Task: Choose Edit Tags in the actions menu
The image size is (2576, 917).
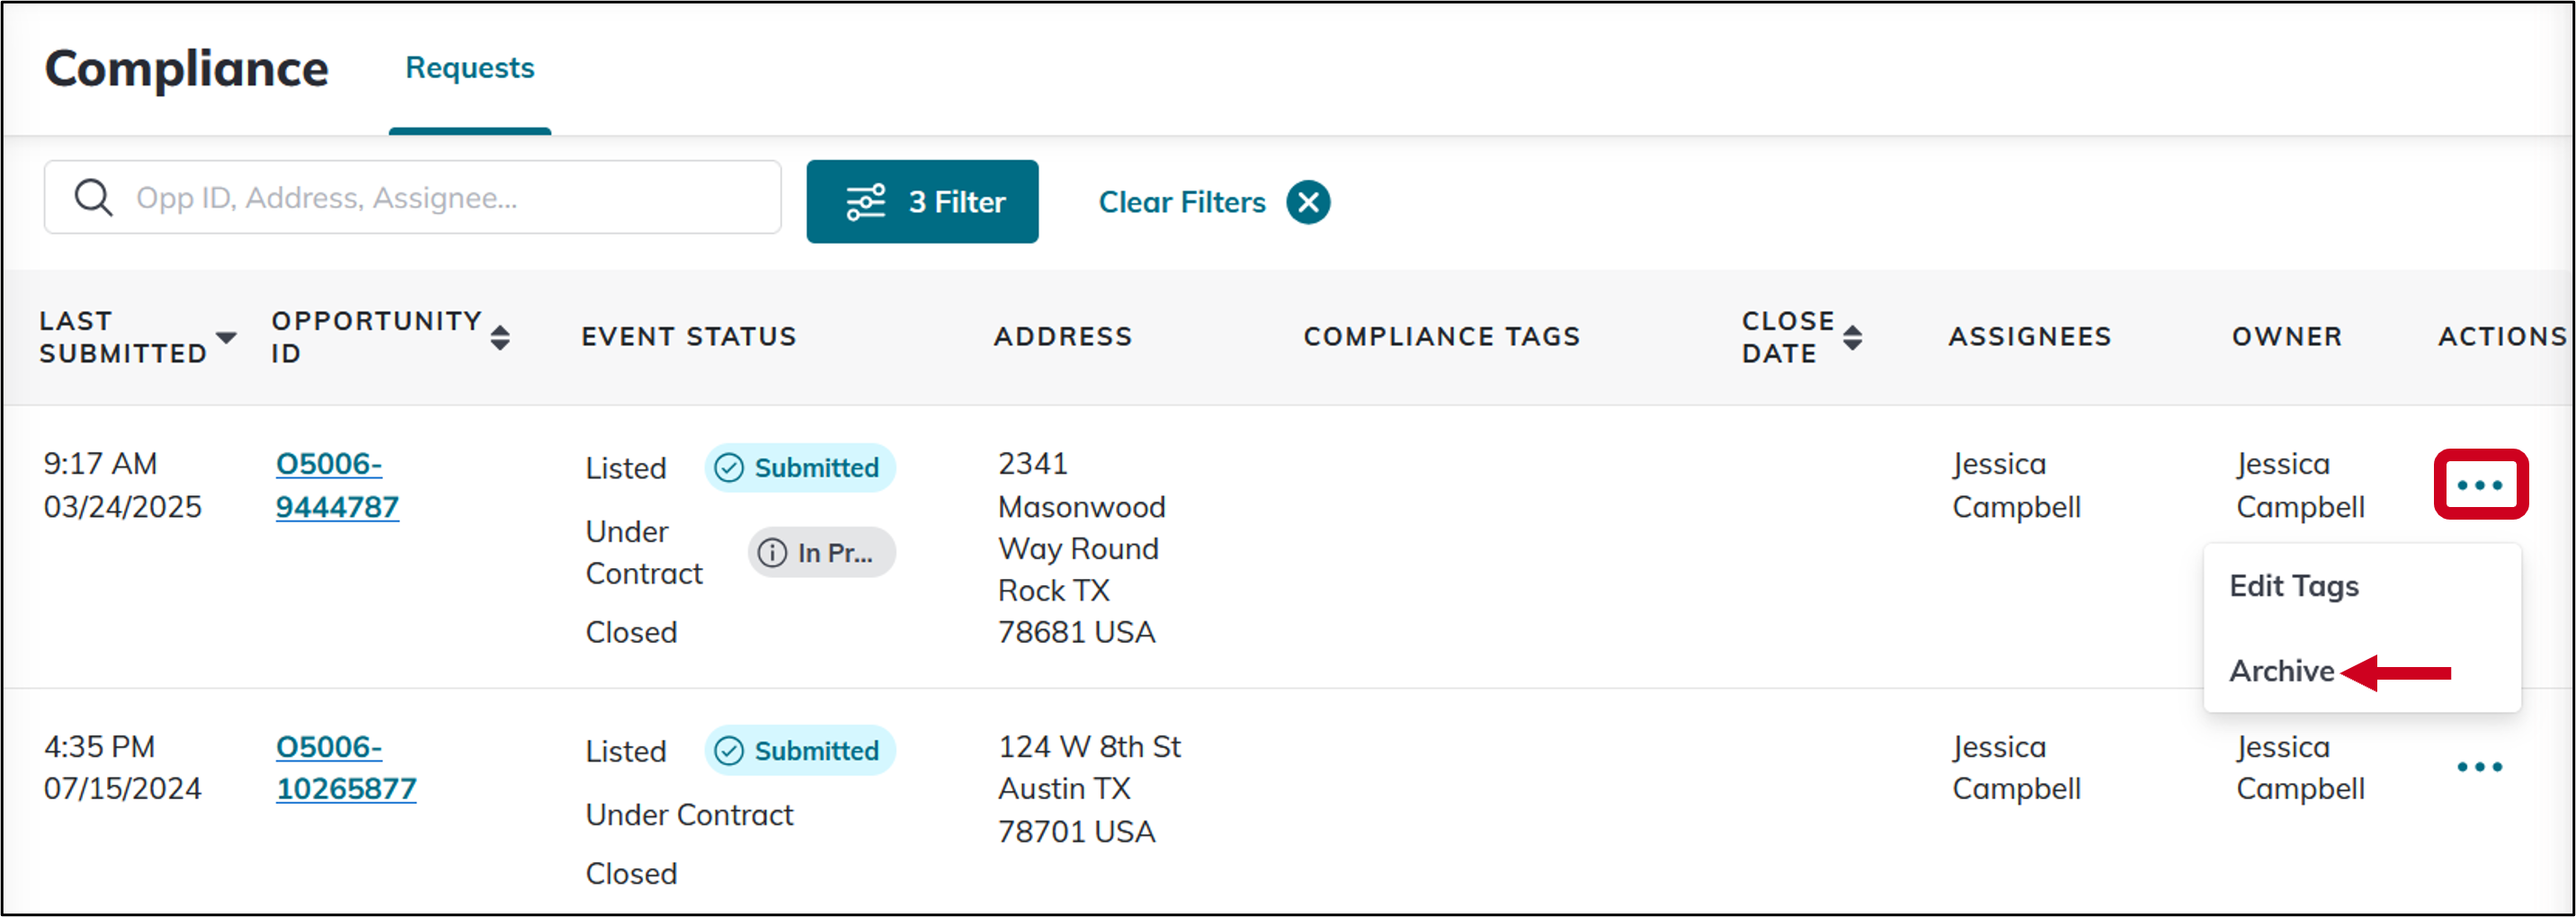Action: tap(2292, 586)
